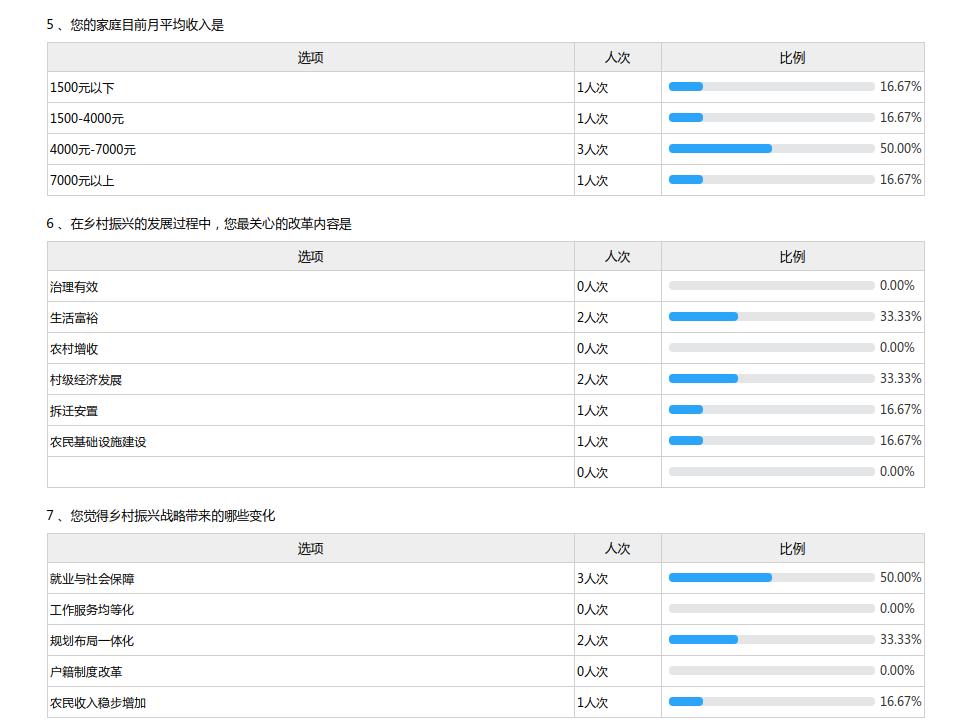Select the 户籍制度改革 option
The height and width of the screenshot is (725, 976).
[86, 672]
